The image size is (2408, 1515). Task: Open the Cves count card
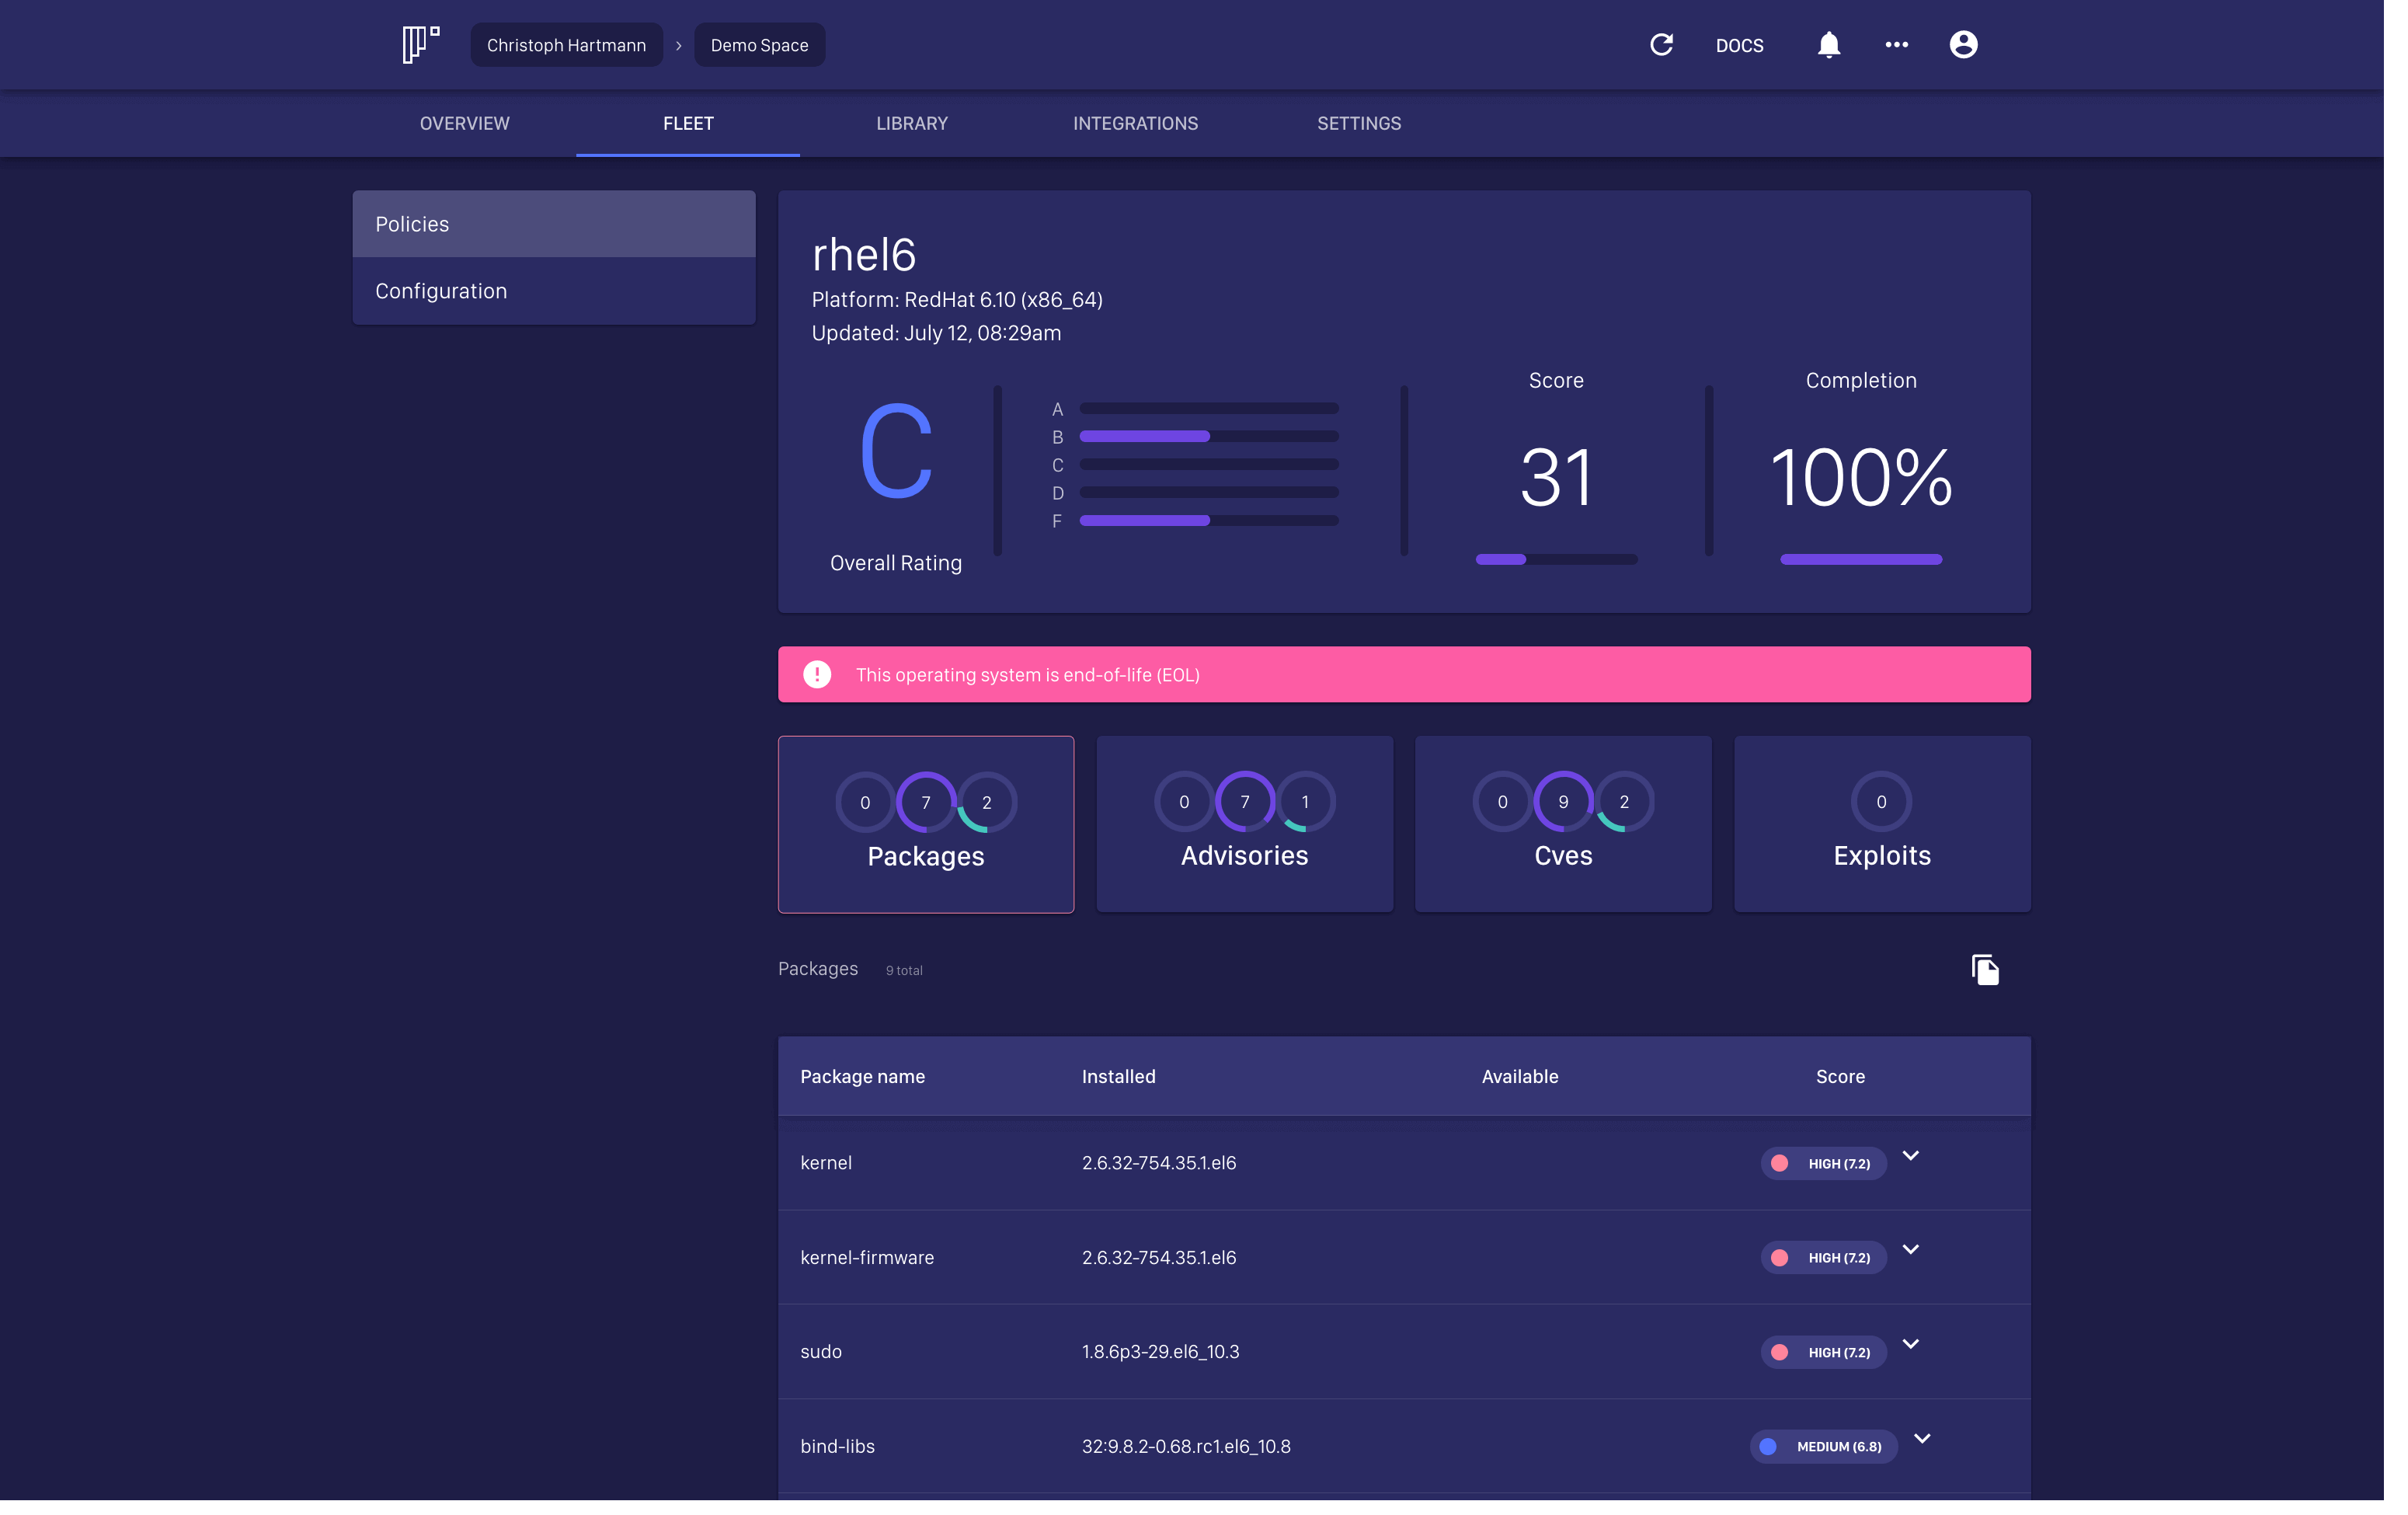pyautogui.click(x=1563, y=825)
